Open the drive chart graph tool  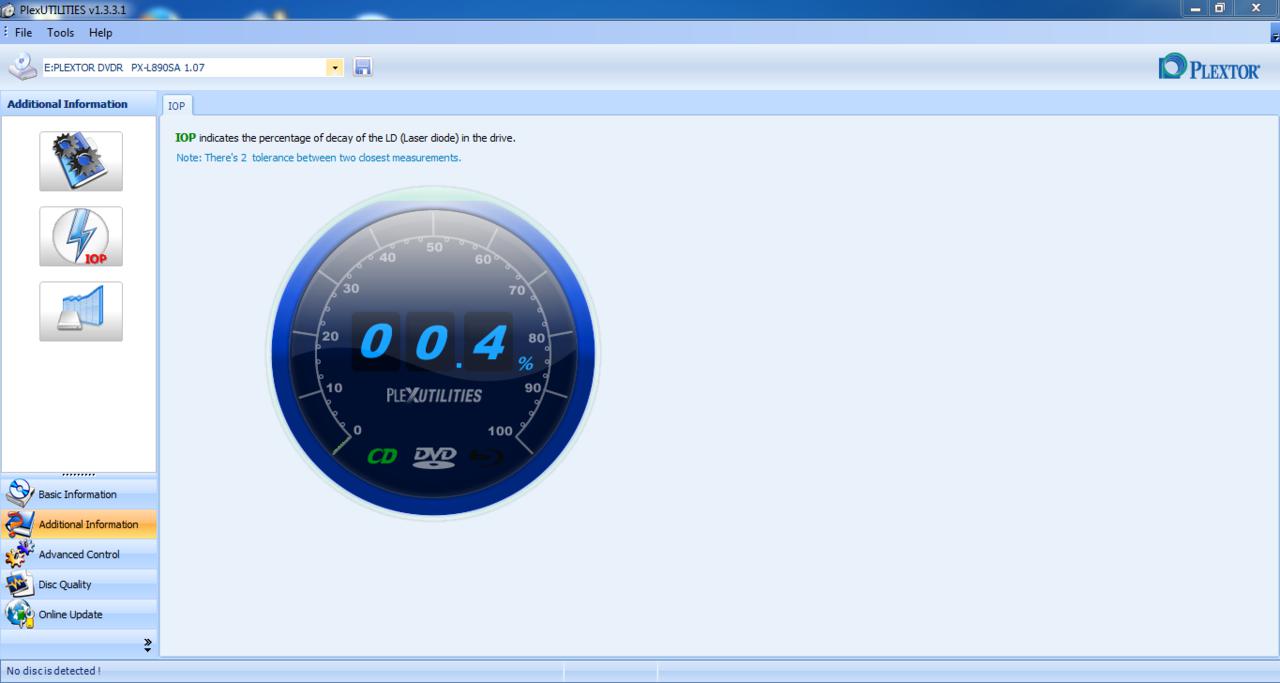click(81, 311)
